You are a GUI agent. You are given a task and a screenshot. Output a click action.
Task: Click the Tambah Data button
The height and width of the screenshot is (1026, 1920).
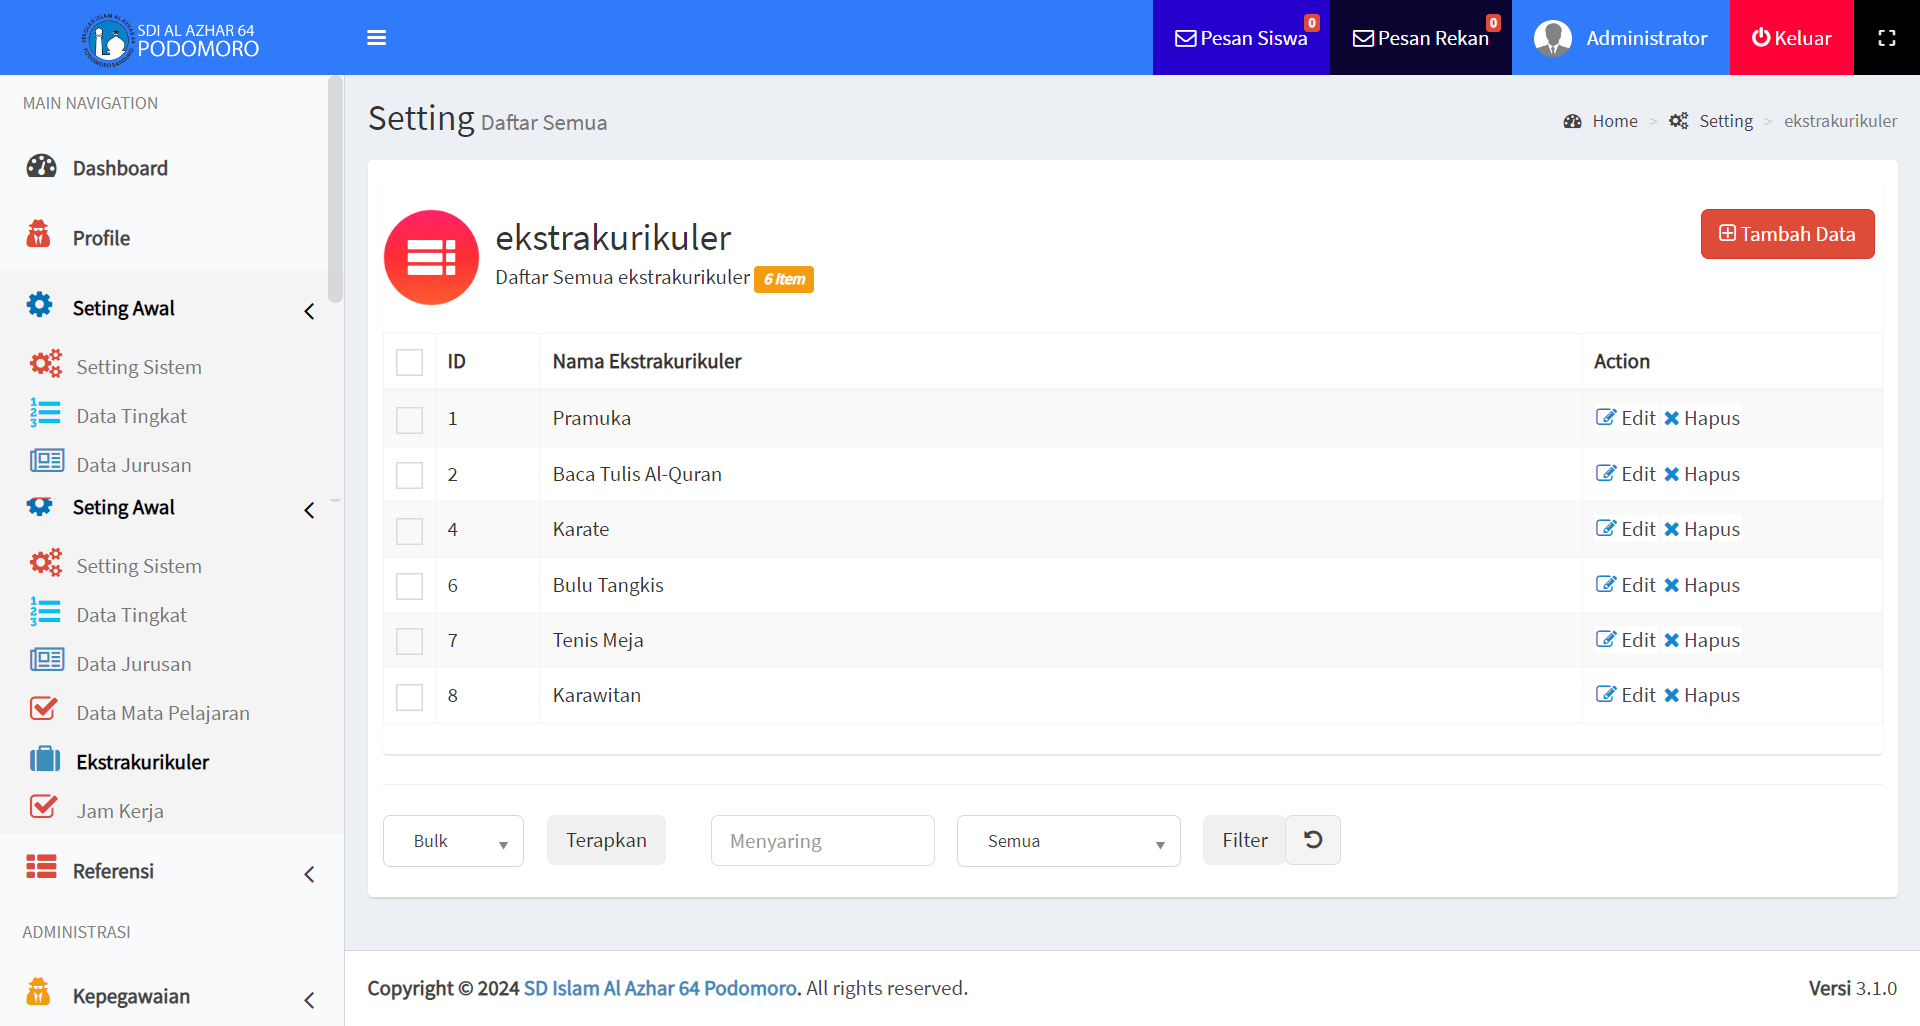point(1787,234)
